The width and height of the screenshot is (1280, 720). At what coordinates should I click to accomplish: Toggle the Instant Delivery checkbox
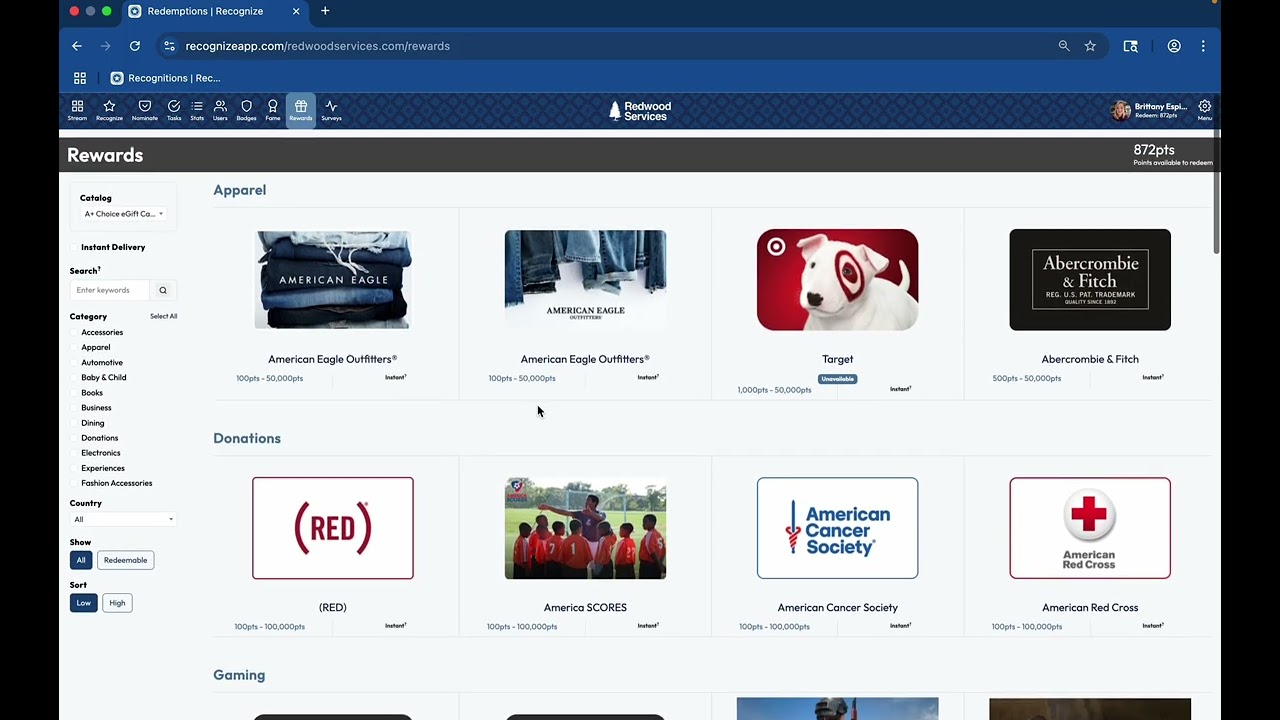click(x=74, y=247)
